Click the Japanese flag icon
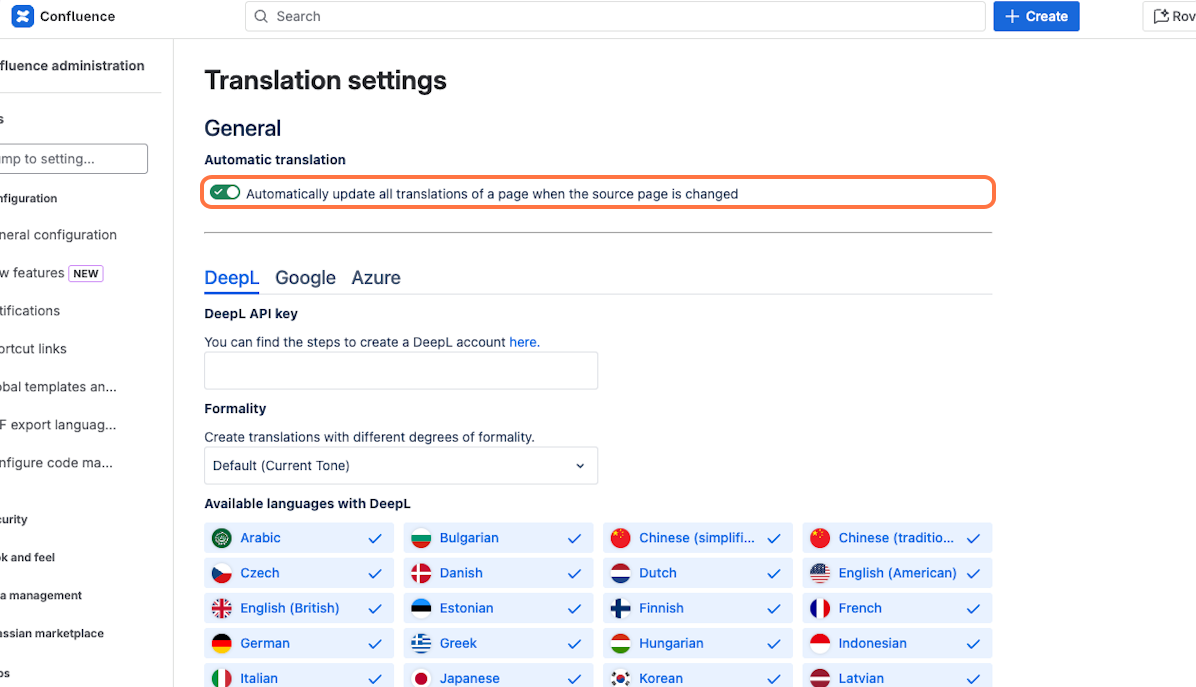Image resolution: width=1196 pixels, height=687 pixels. pyautogui.click(x=421, y=679)
